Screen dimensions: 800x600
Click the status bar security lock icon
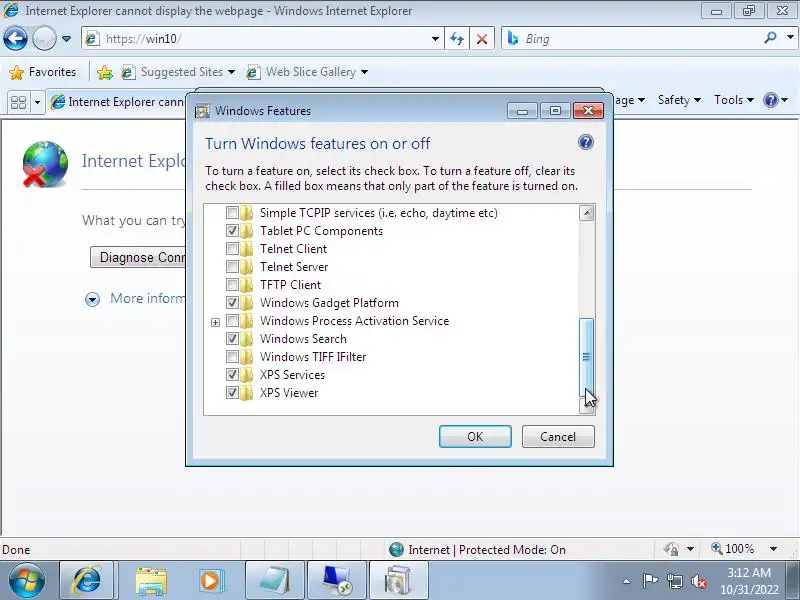click(671, 549)
